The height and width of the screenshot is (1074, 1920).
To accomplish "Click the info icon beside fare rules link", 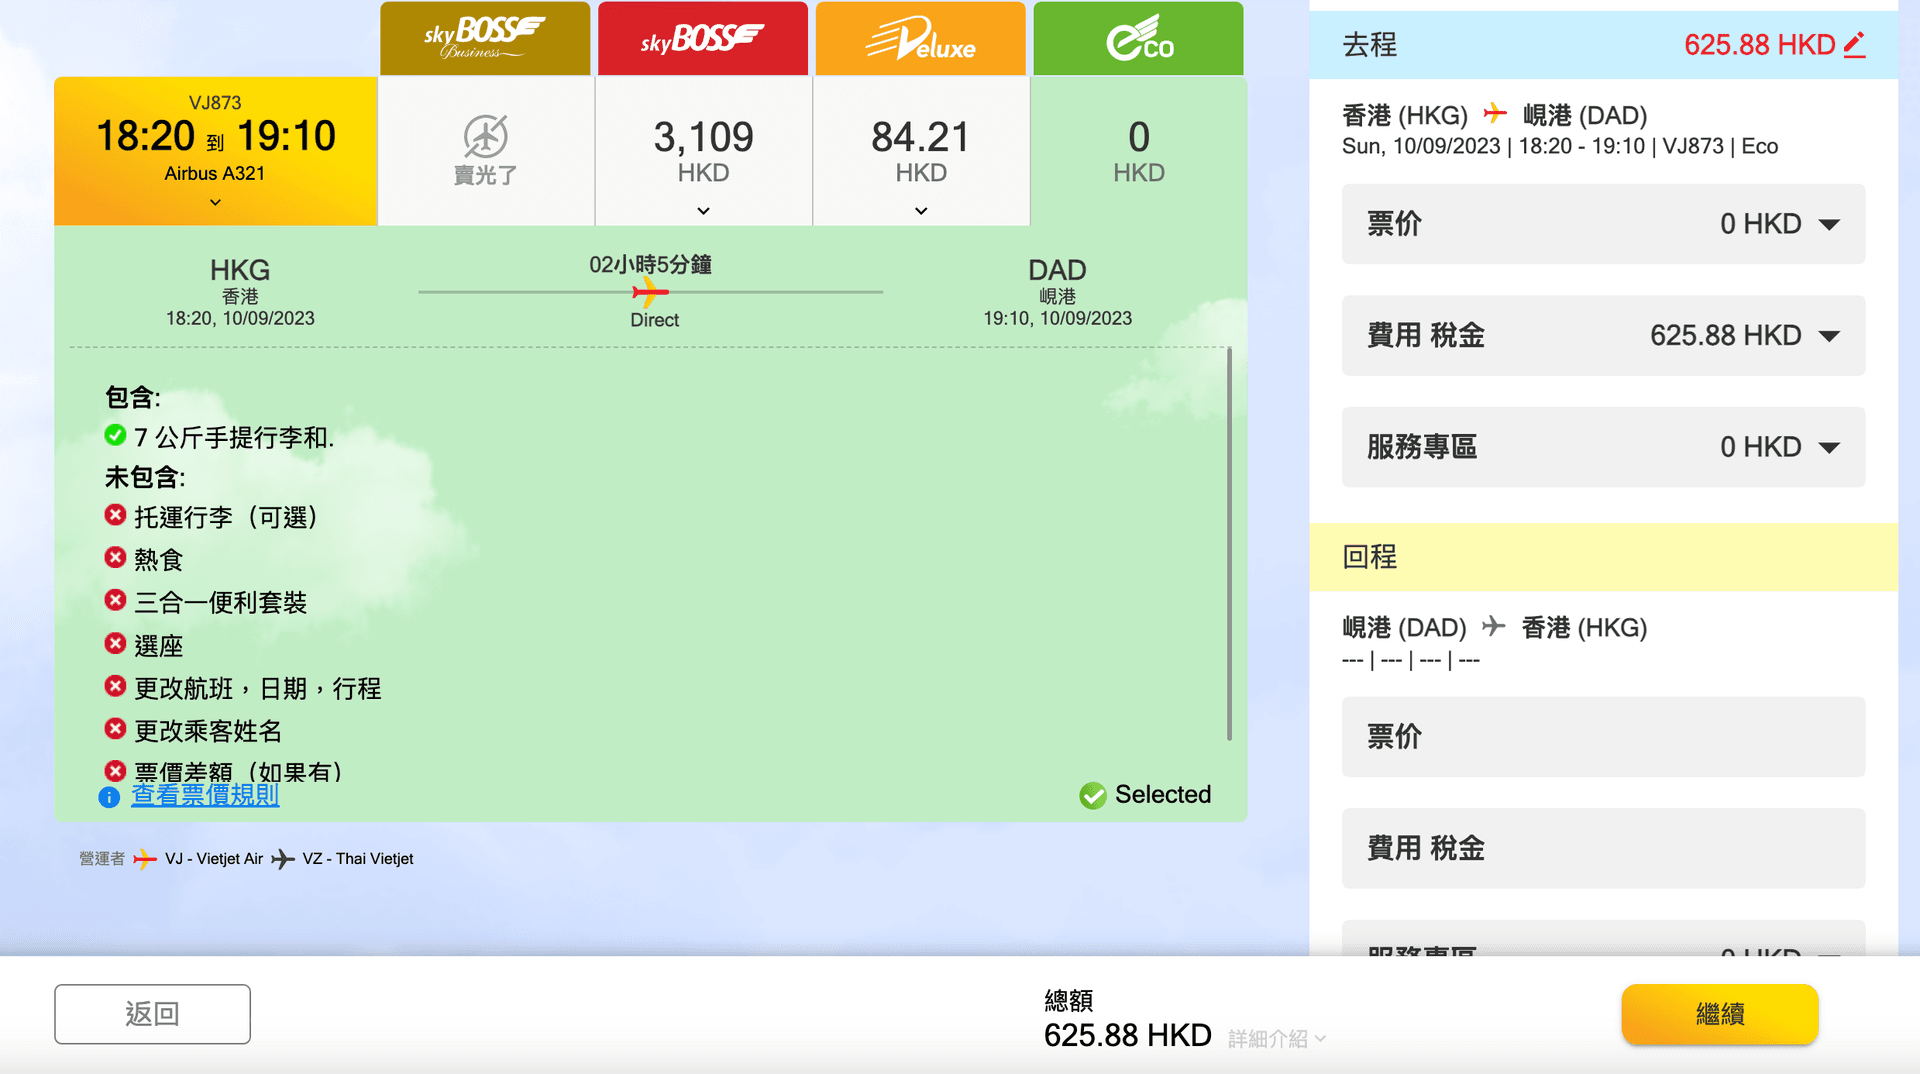I will pyautogui.click(x=109, y=797).
